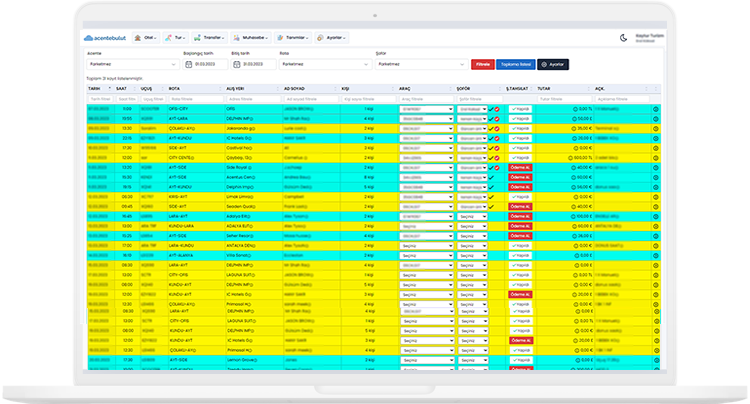This screenshot has height=404, width=750.
Task: Click the Tutar filtrele input
Action: pyautogui.click(x=564, y=99)
